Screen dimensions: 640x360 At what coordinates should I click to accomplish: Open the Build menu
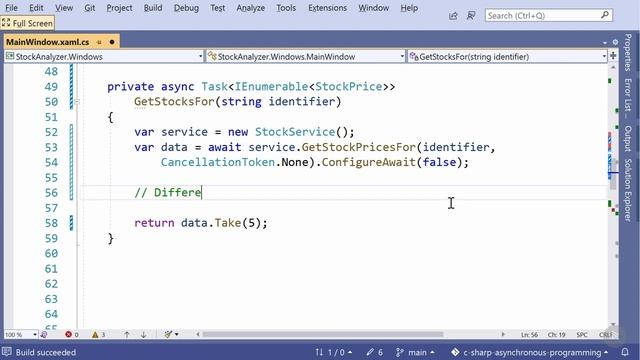point(153,8)
